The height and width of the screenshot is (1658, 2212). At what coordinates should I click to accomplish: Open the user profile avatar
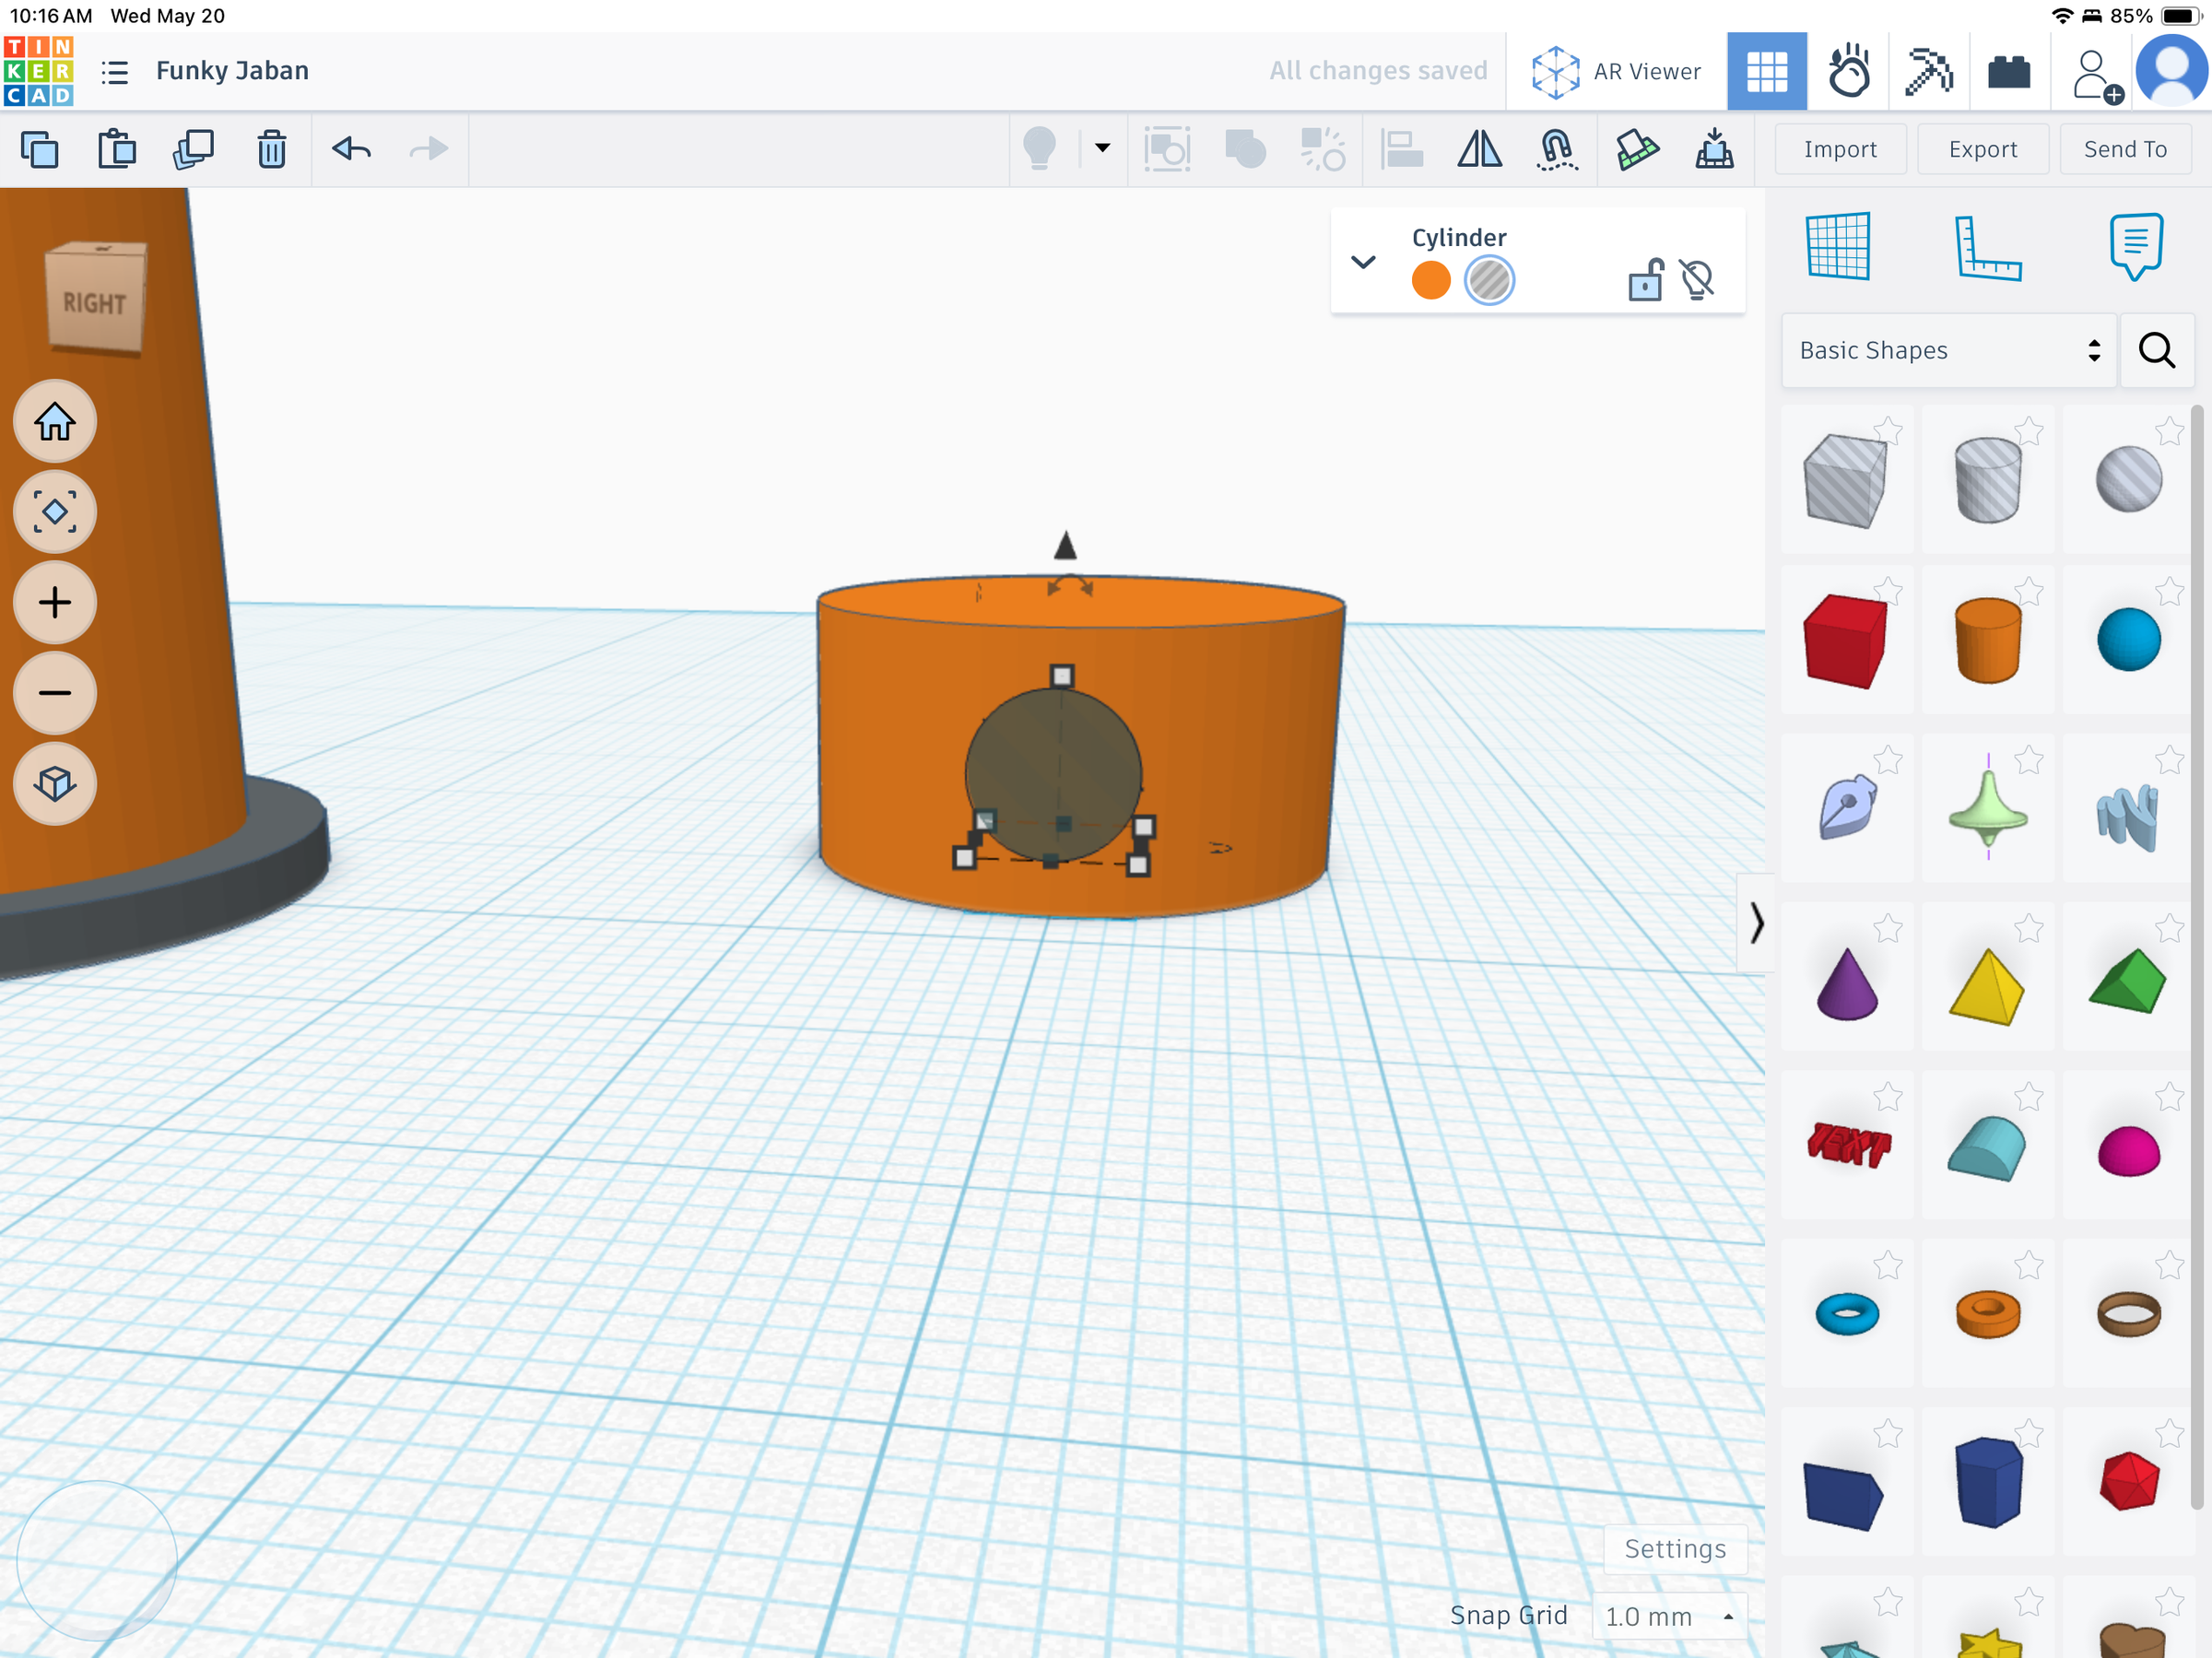pos(2171,71)
